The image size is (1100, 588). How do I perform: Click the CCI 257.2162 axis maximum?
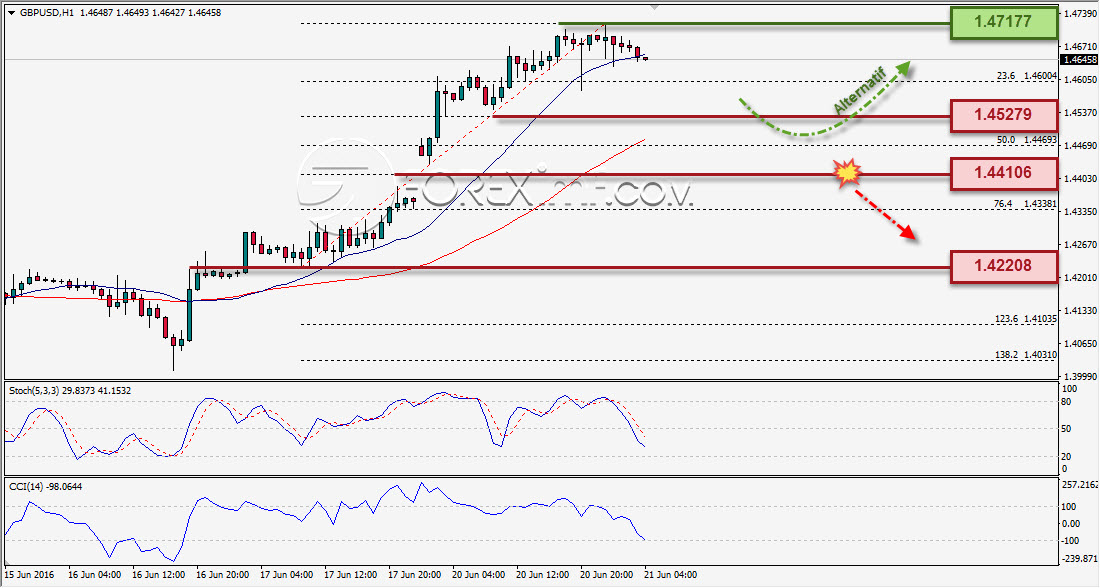click(1080, 485)
